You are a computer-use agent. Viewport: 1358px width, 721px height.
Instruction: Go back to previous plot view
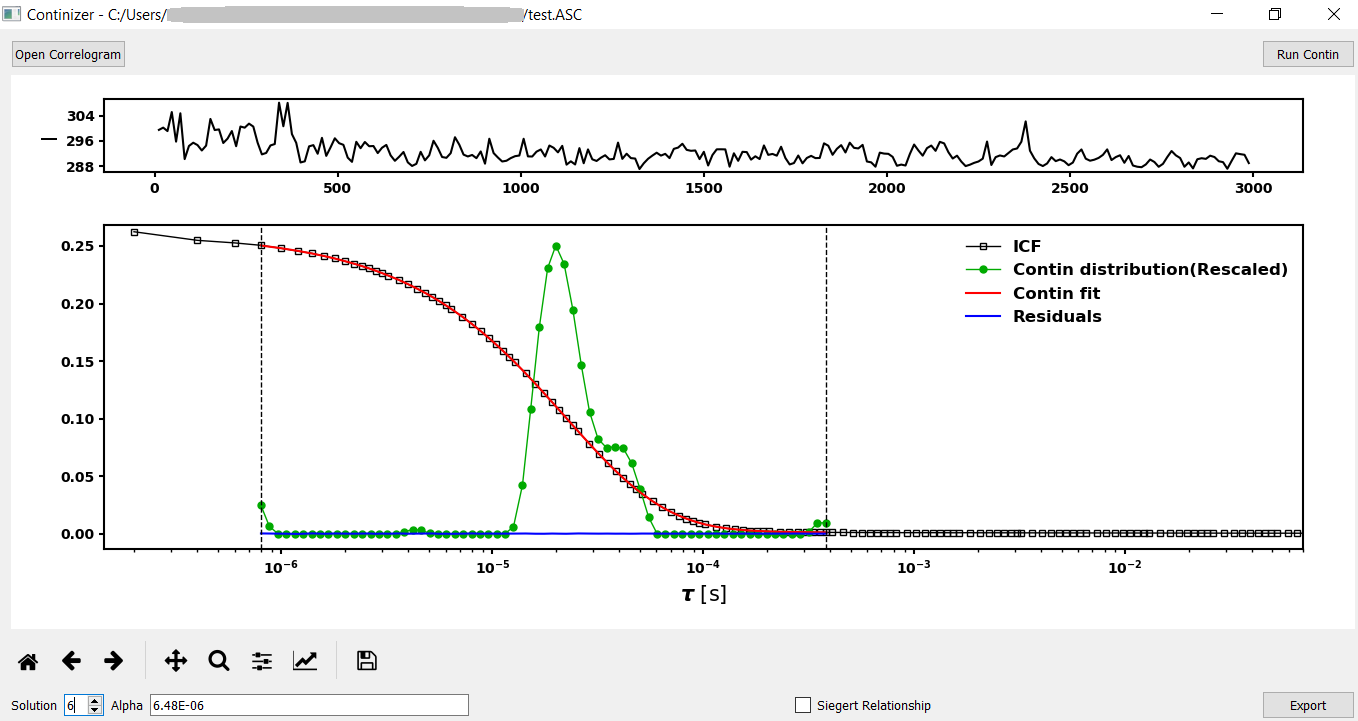pos(71,661)
